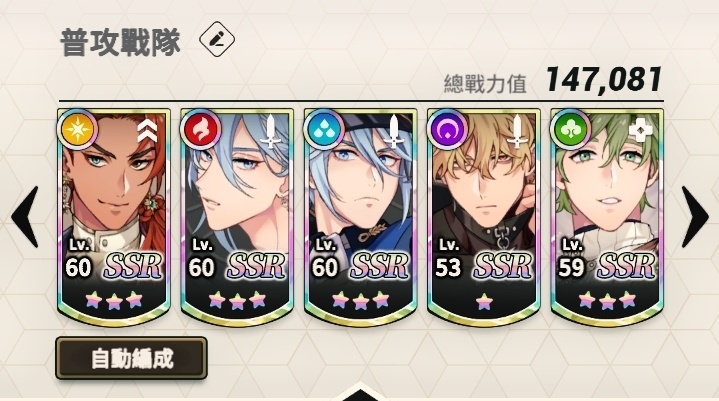
Task: Open the capped blue-haired Lv. 60 card
Action: click(x=360, y=217)
